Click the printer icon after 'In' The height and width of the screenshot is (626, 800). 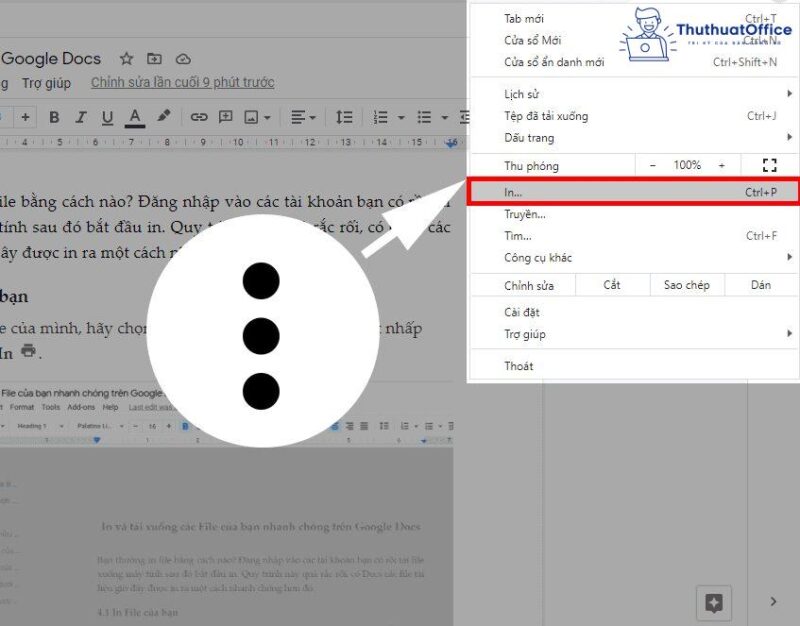(29, 350)
